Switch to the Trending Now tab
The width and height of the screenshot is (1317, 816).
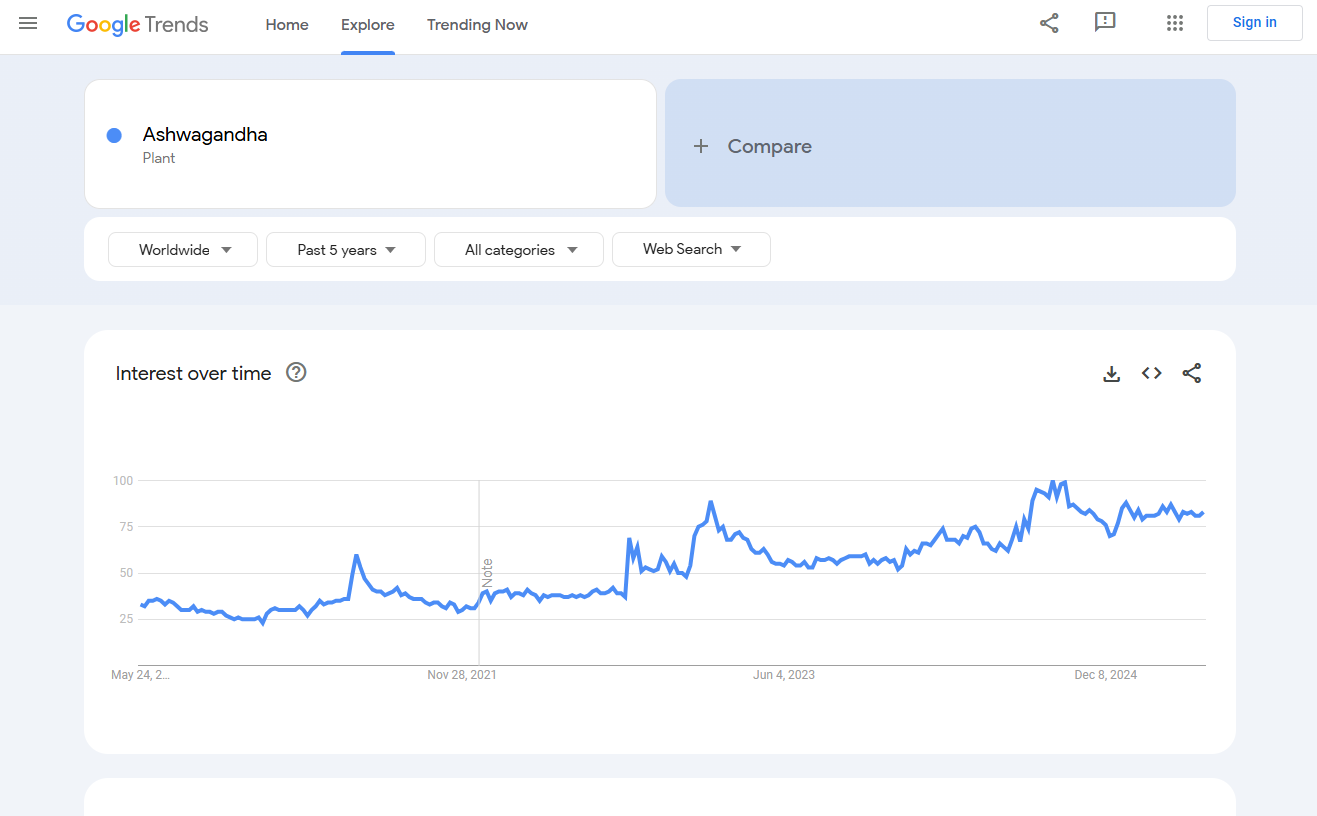(x=477, y=25)
